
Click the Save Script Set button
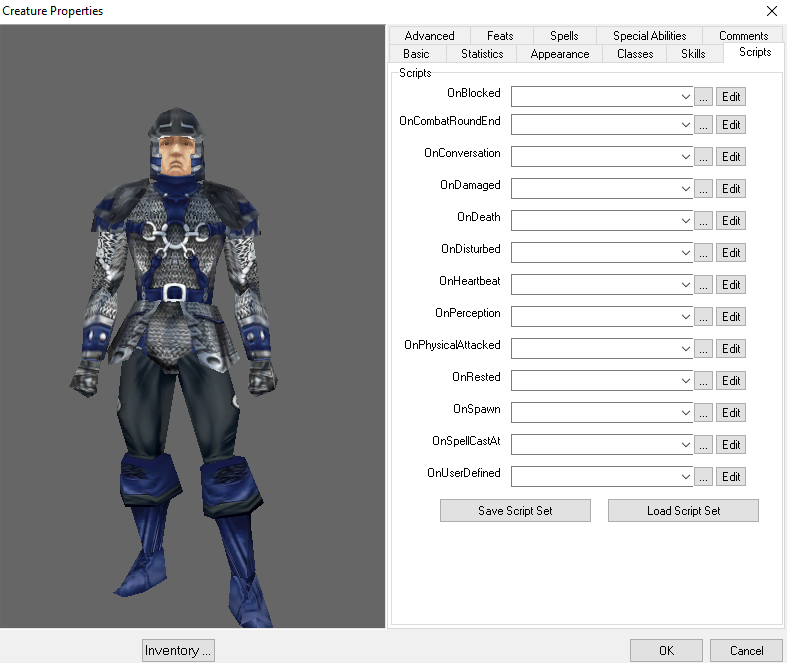coord(515,511)
